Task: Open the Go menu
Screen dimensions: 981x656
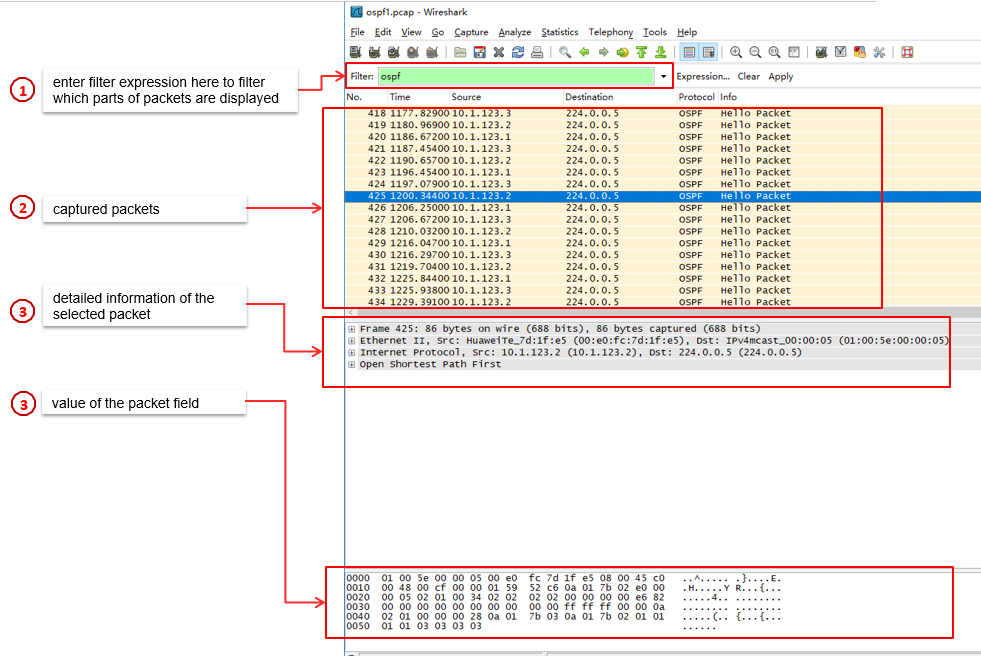Action: tap(437, 32)
